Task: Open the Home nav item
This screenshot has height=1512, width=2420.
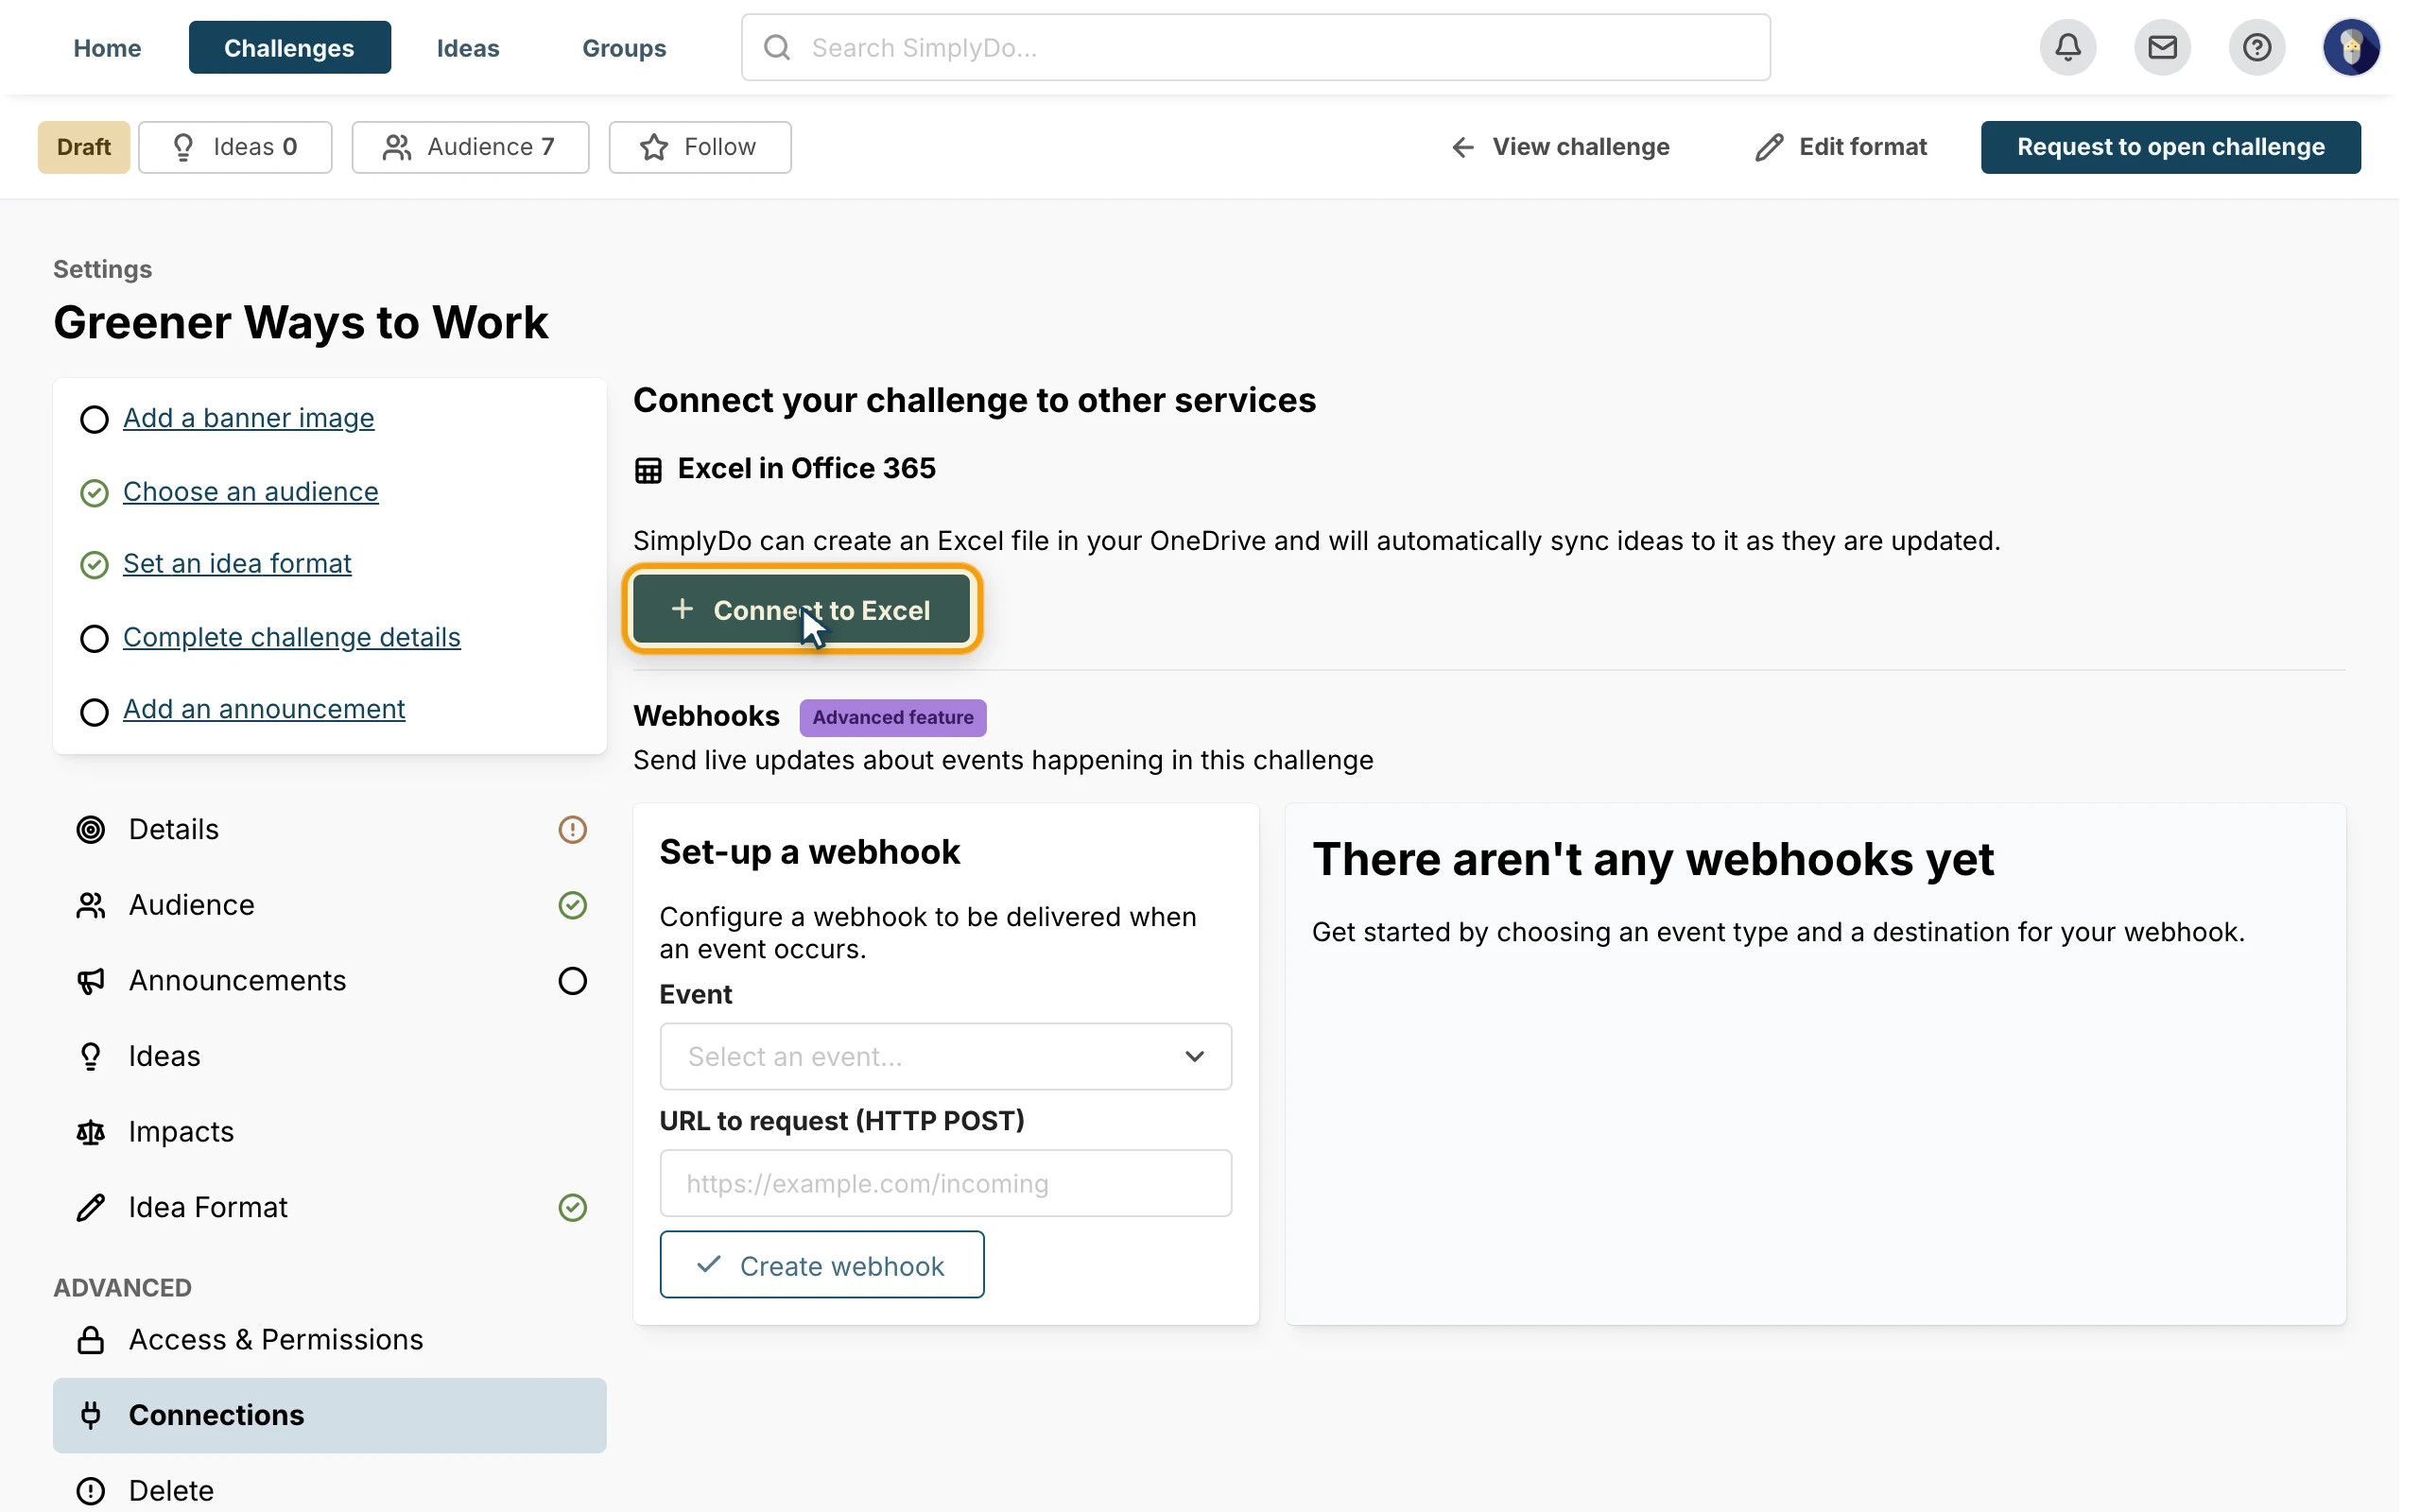Action: click(107, 47)
